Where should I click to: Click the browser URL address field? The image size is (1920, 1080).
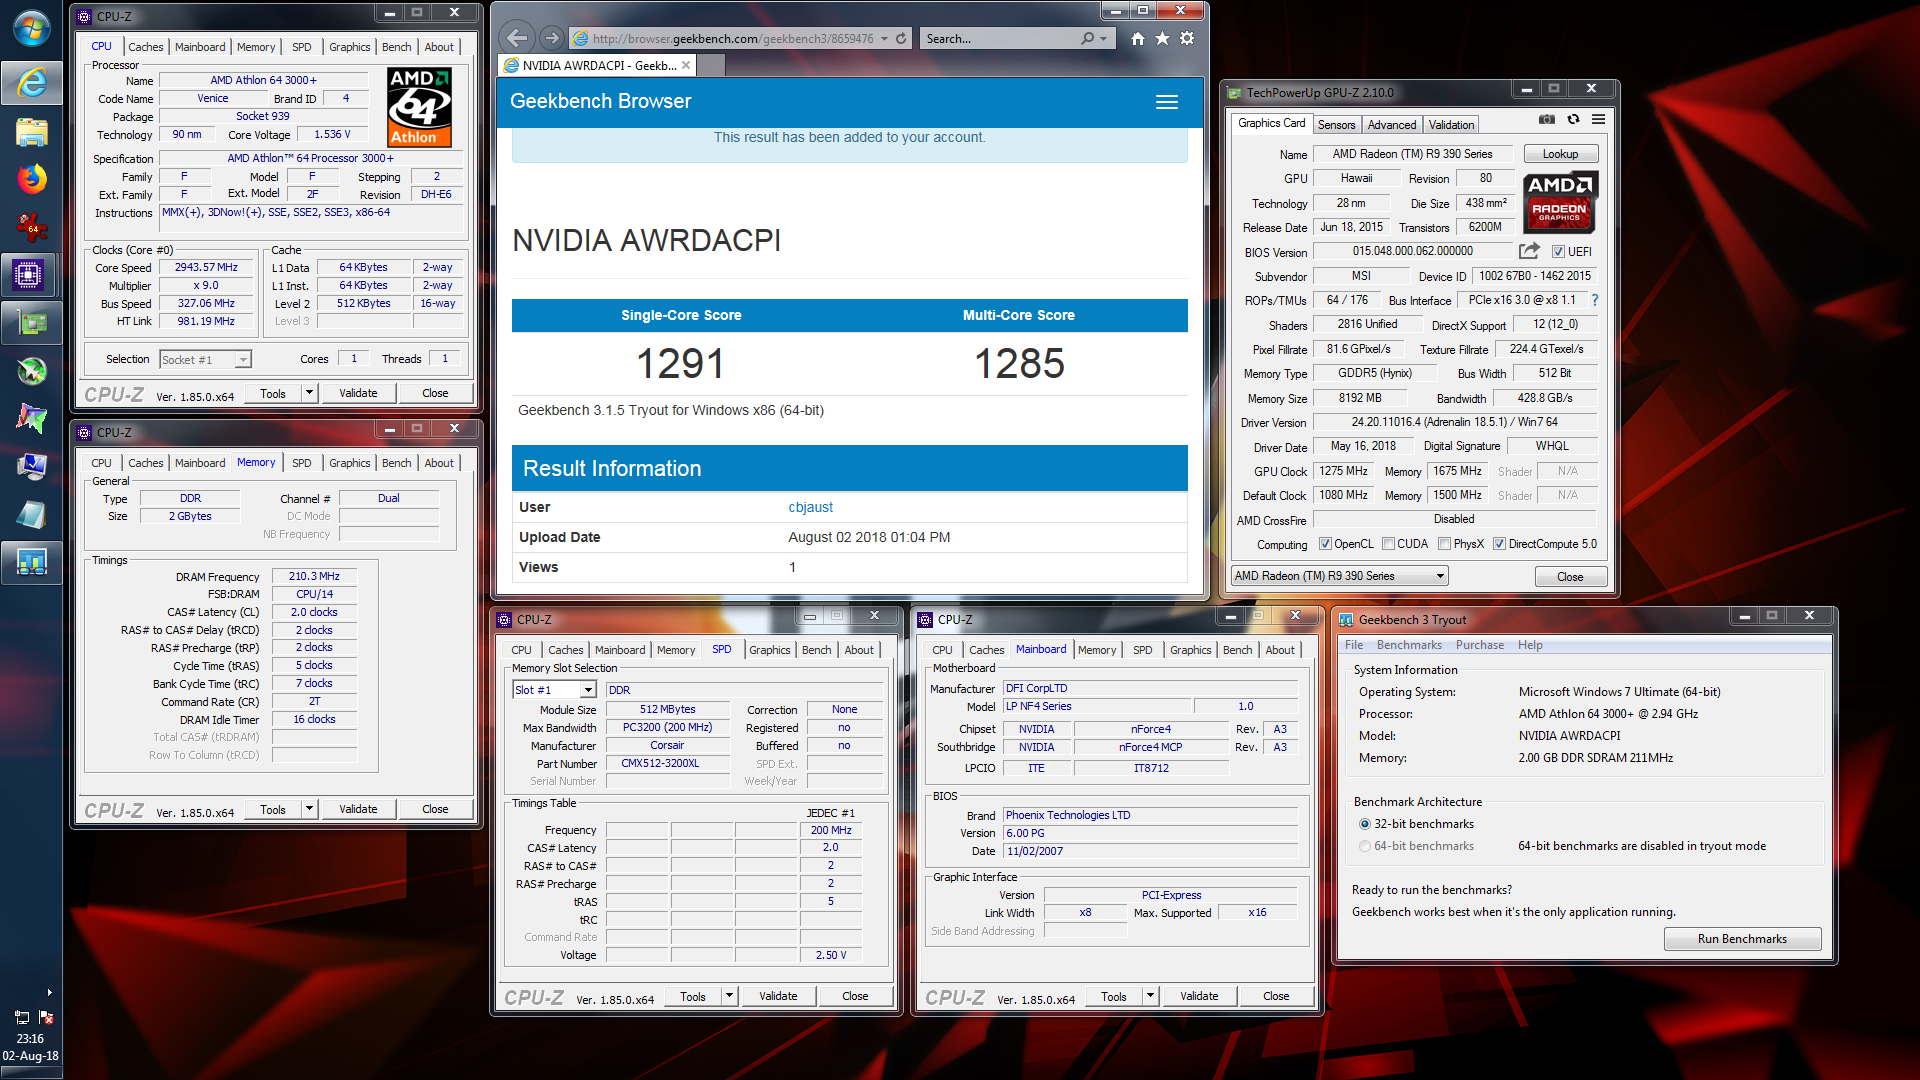pos(733,39)
